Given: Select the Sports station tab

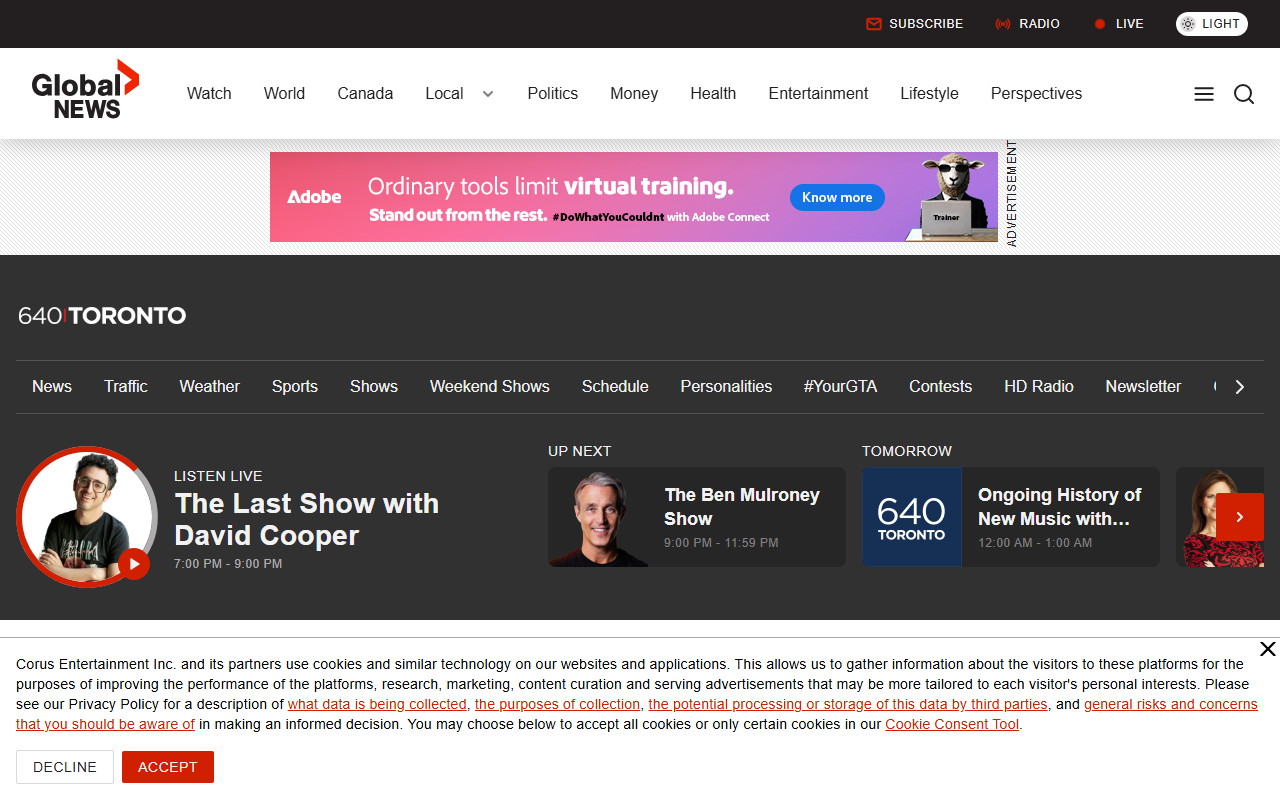Looking at the screenshot, I should (295, 386).
